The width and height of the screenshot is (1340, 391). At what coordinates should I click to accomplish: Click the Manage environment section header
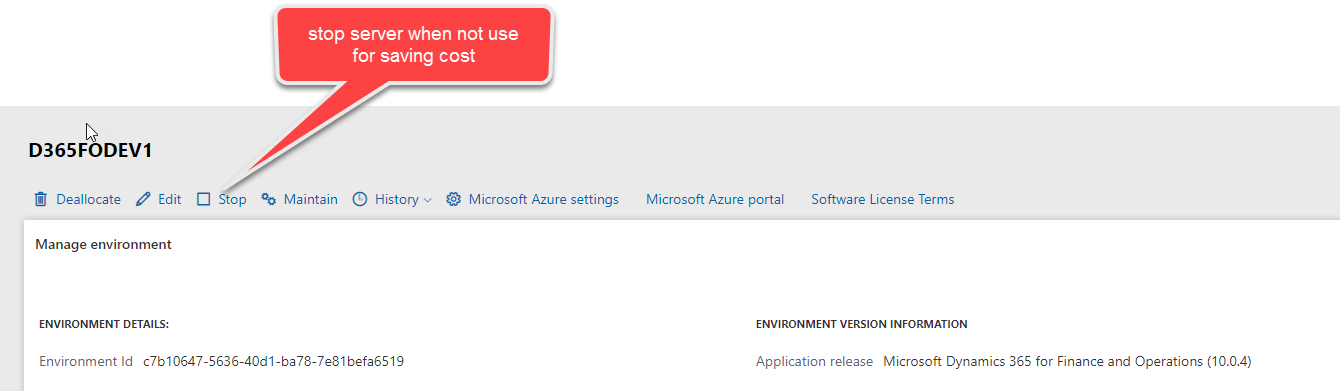tap(103, 244)
